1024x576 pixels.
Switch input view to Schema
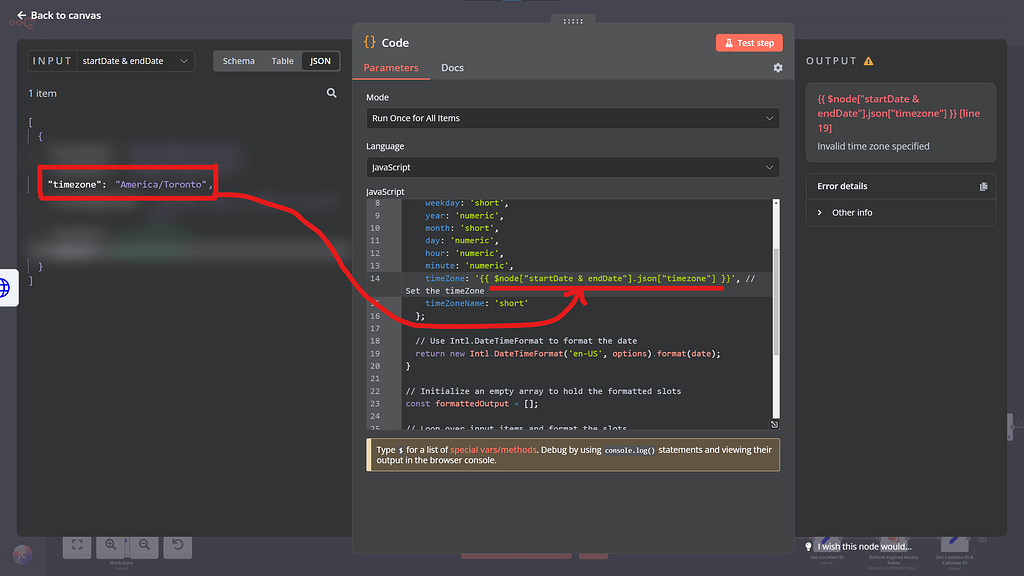point(238,61)
